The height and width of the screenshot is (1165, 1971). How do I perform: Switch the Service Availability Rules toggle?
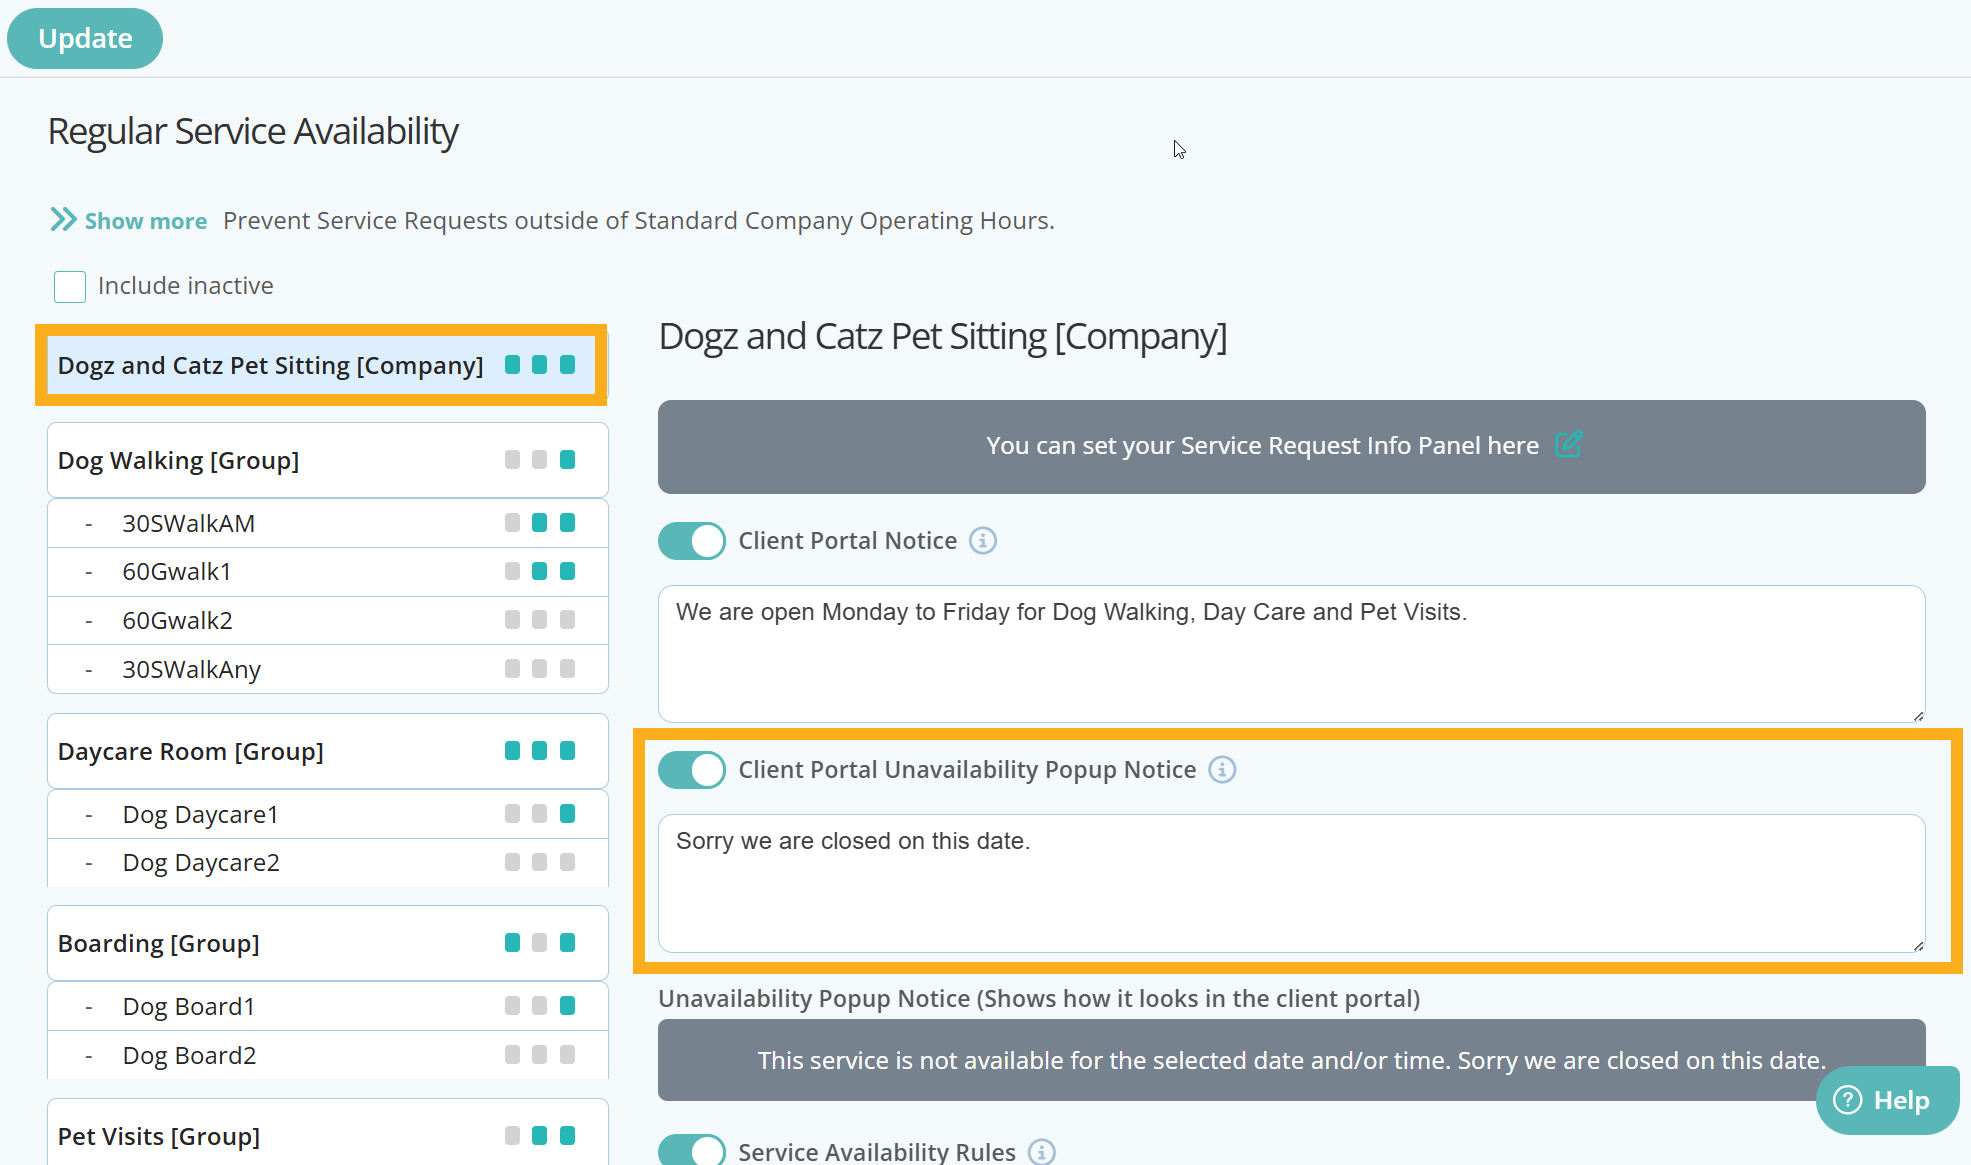(692, 1151)
